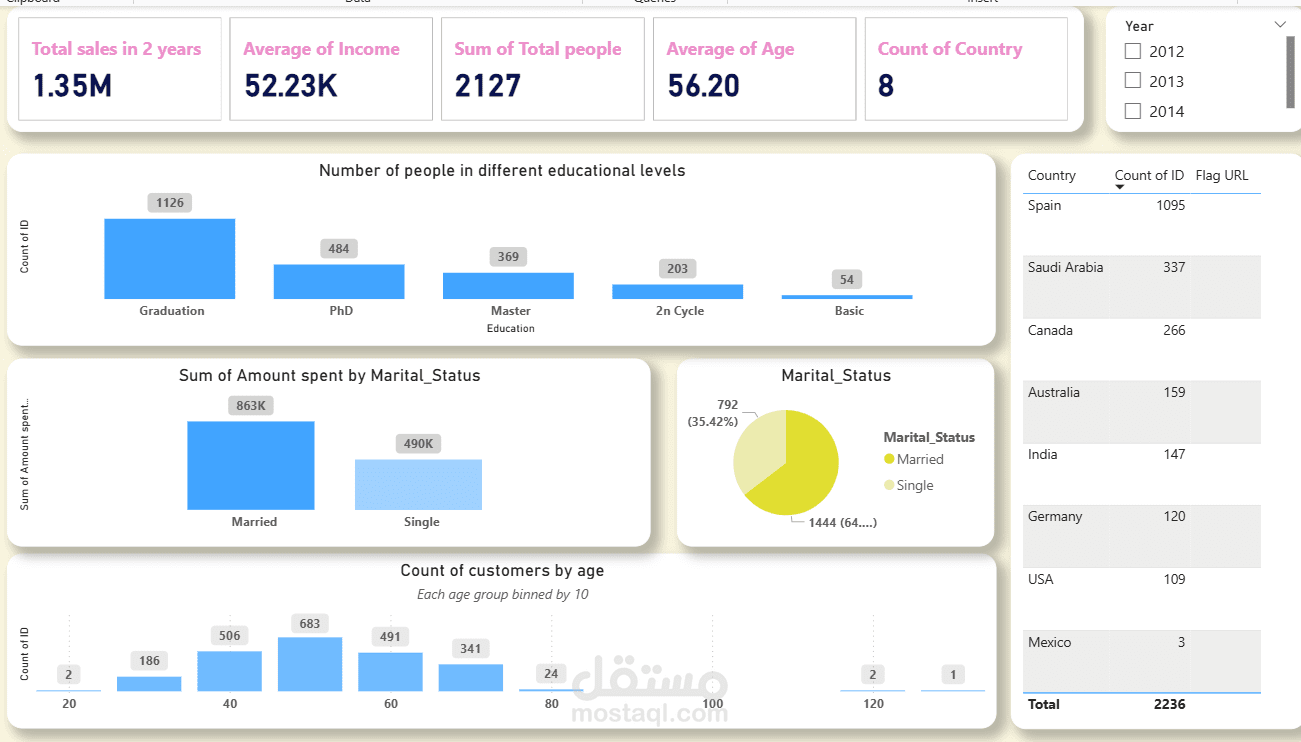Select the Average of Age card title
This screenshot has height=742, width=1301.
coord(730,49)
